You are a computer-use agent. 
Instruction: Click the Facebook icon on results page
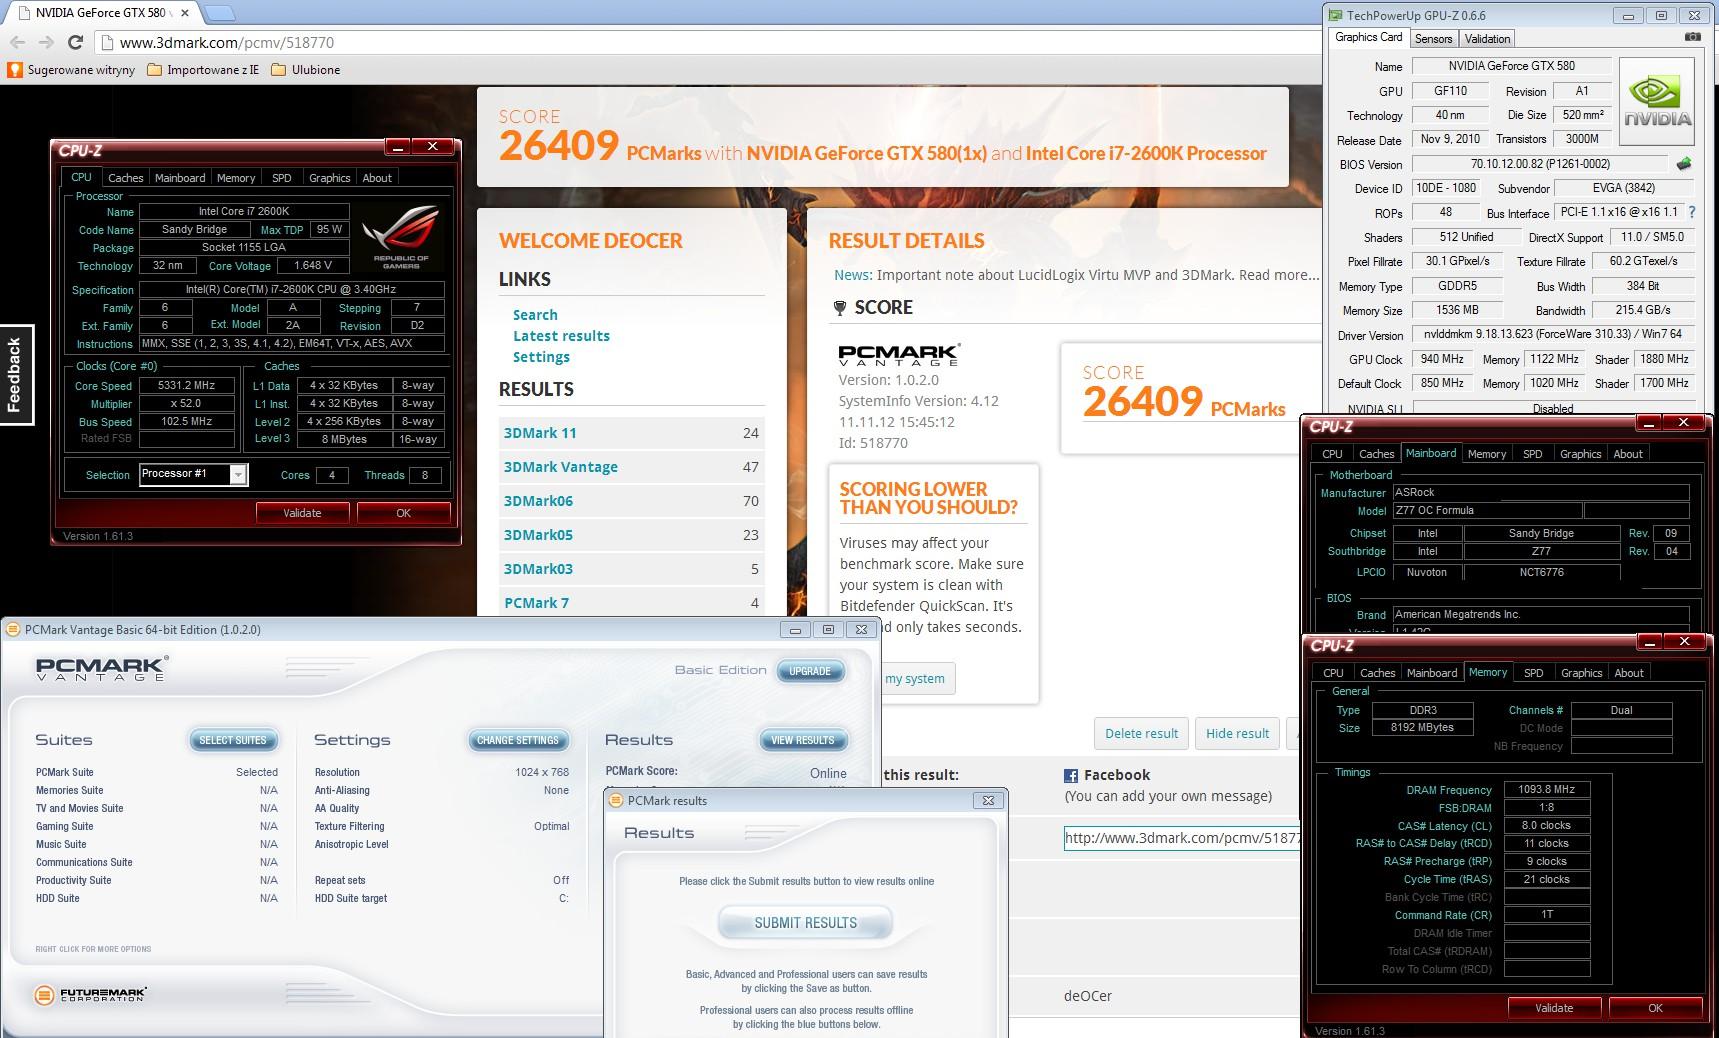coord(1070,775)
